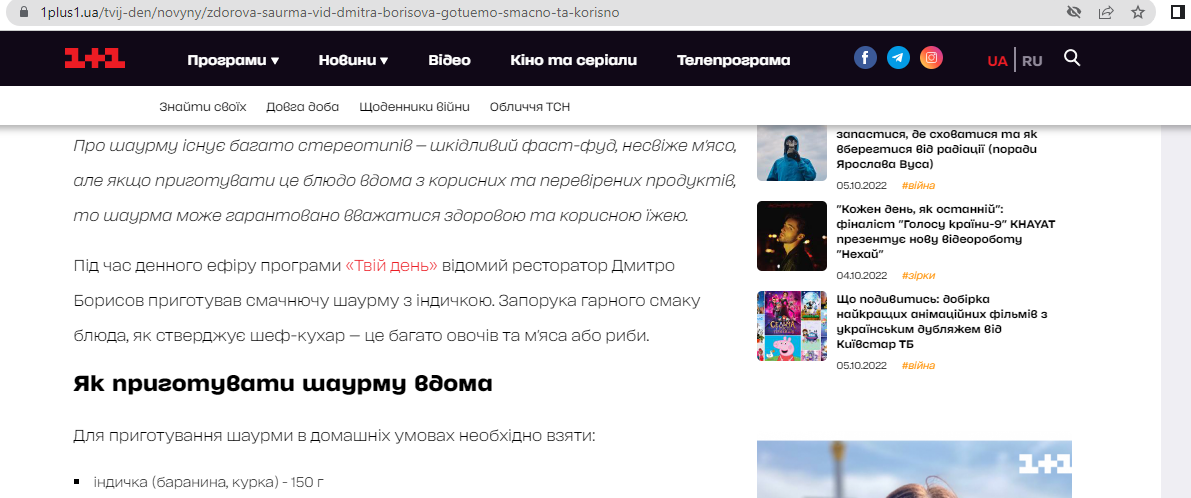
Task: Click the KHAYAT article thumbnail
Action: coord(791,236)
